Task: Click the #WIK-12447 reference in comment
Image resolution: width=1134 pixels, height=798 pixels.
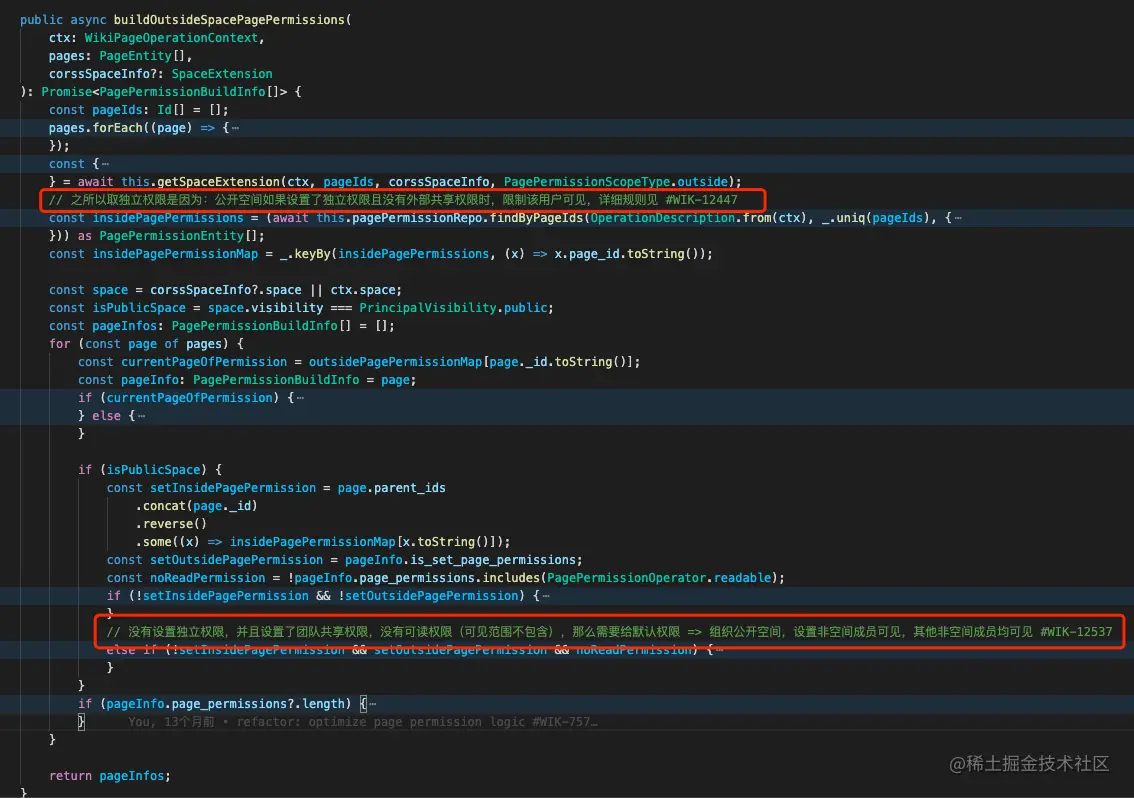Action: click(702, 200)
